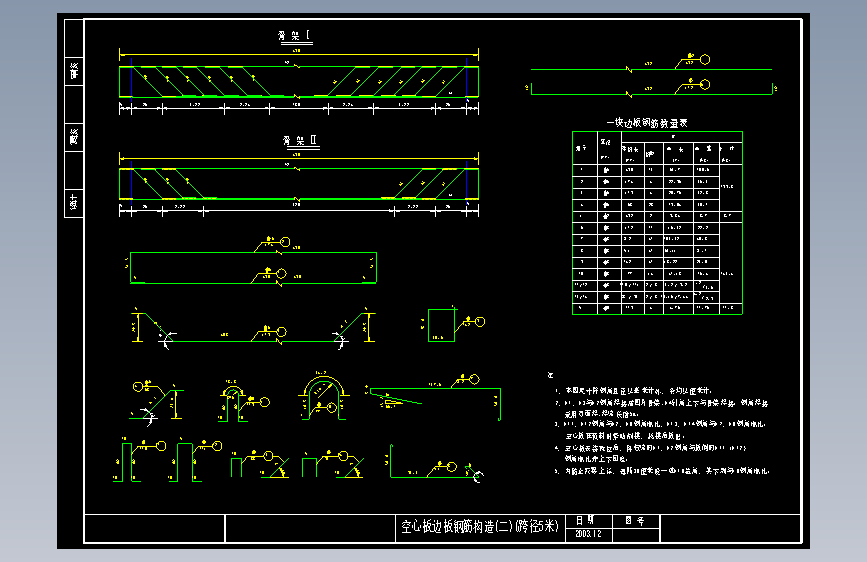This screenshot has height=562, width=867.
Task: Select the 日期 label cell in title block
Action: coord(589,521)
